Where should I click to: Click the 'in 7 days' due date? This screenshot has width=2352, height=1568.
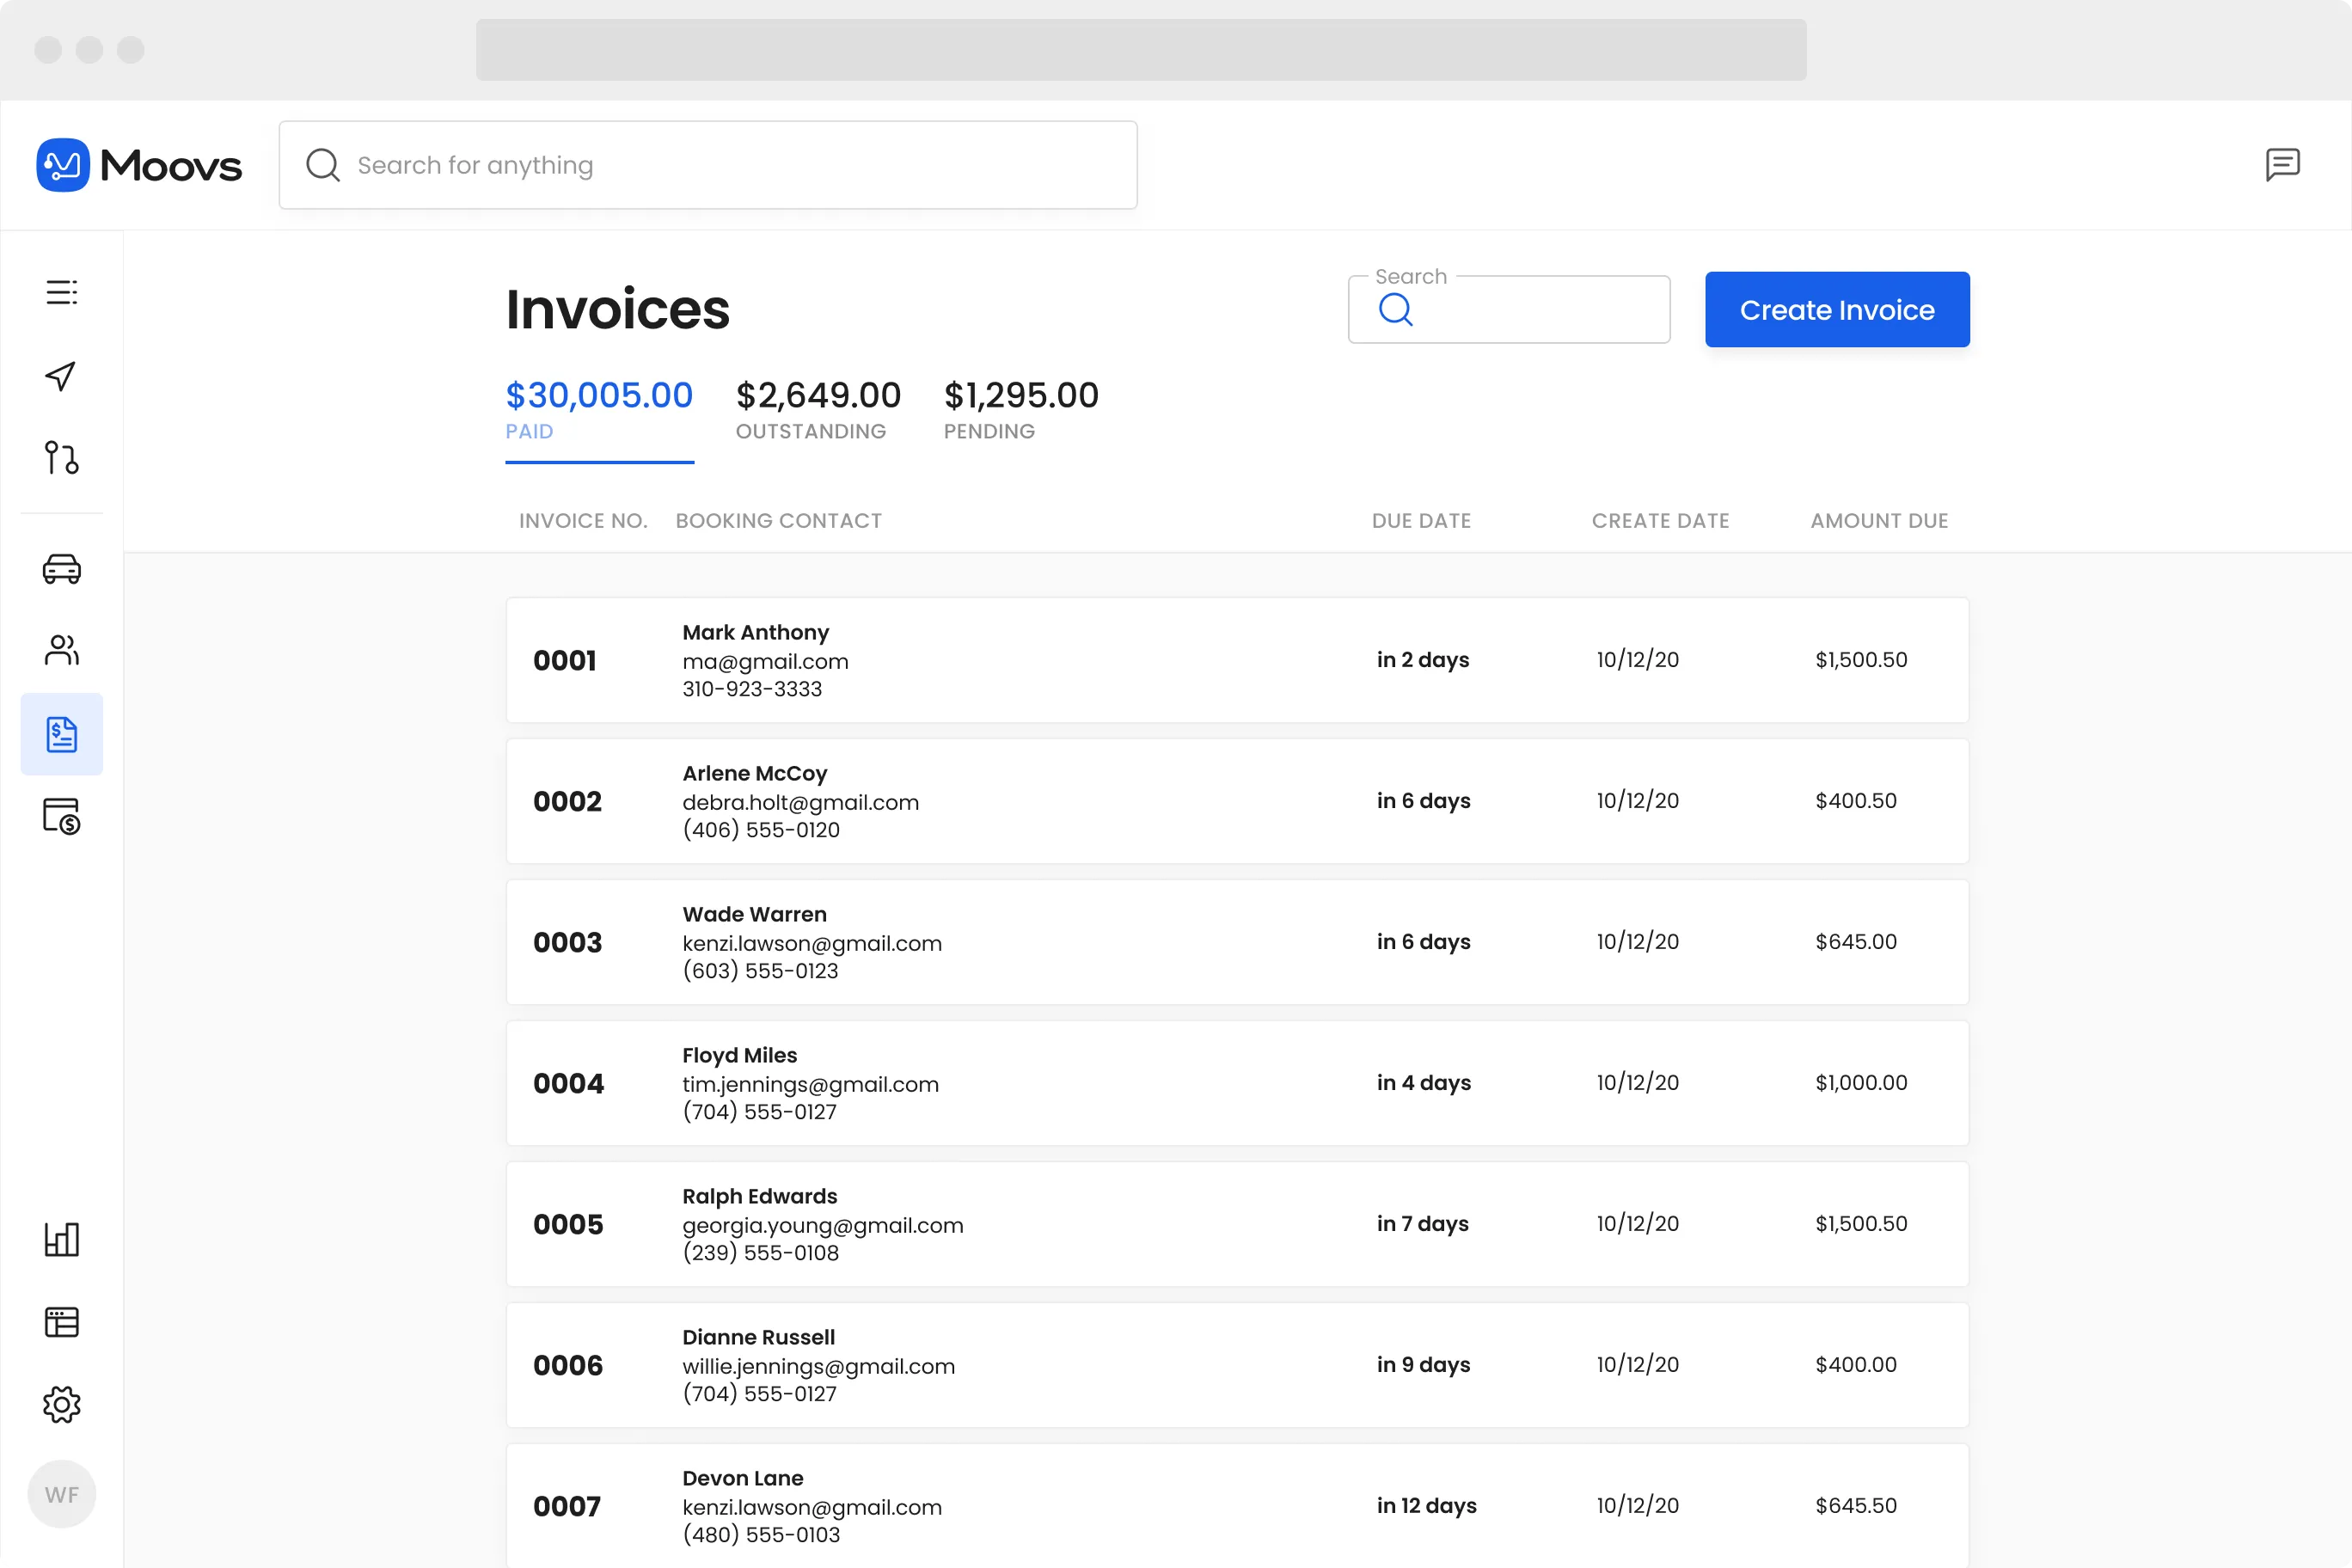[1423, 1224]
